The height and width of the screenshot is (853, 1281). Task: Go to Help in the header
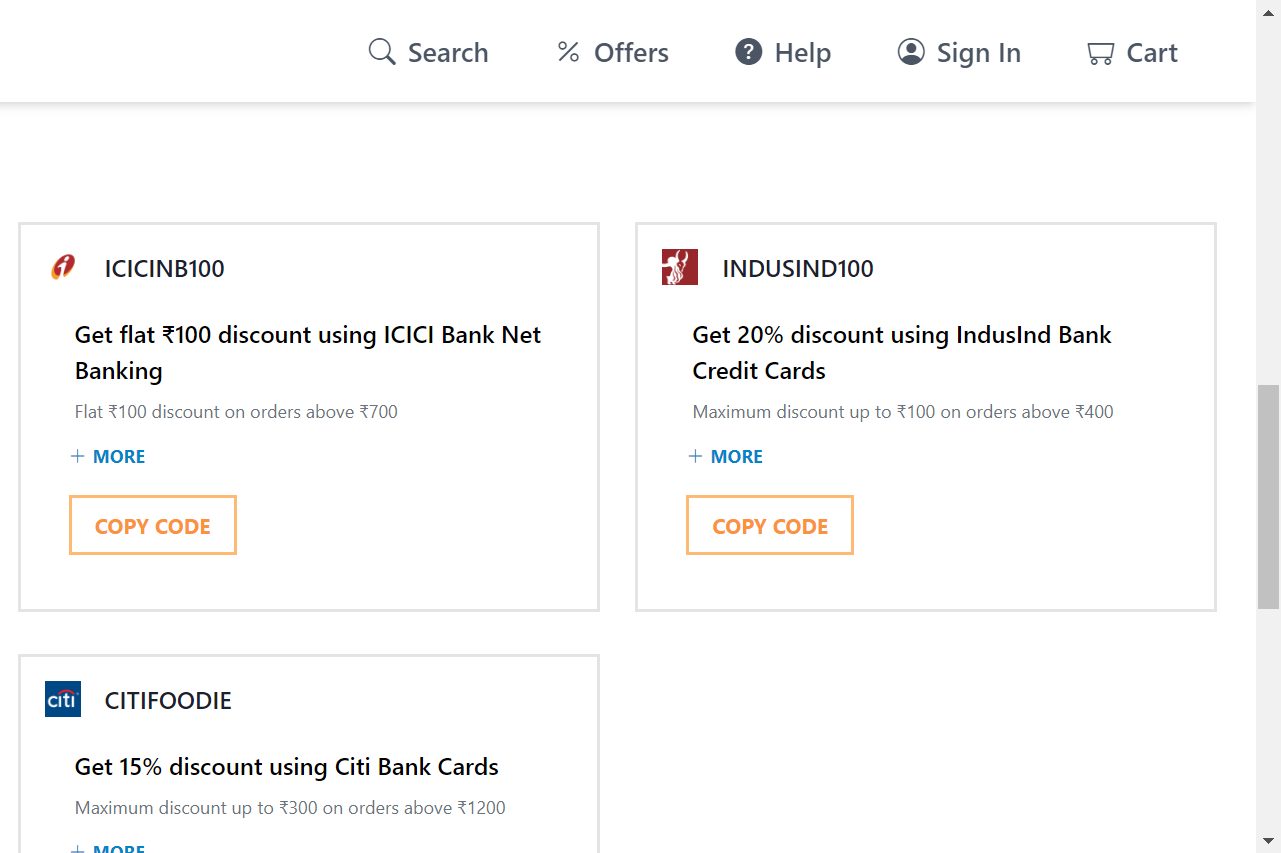pyautogui.click(x=783, y=52)
